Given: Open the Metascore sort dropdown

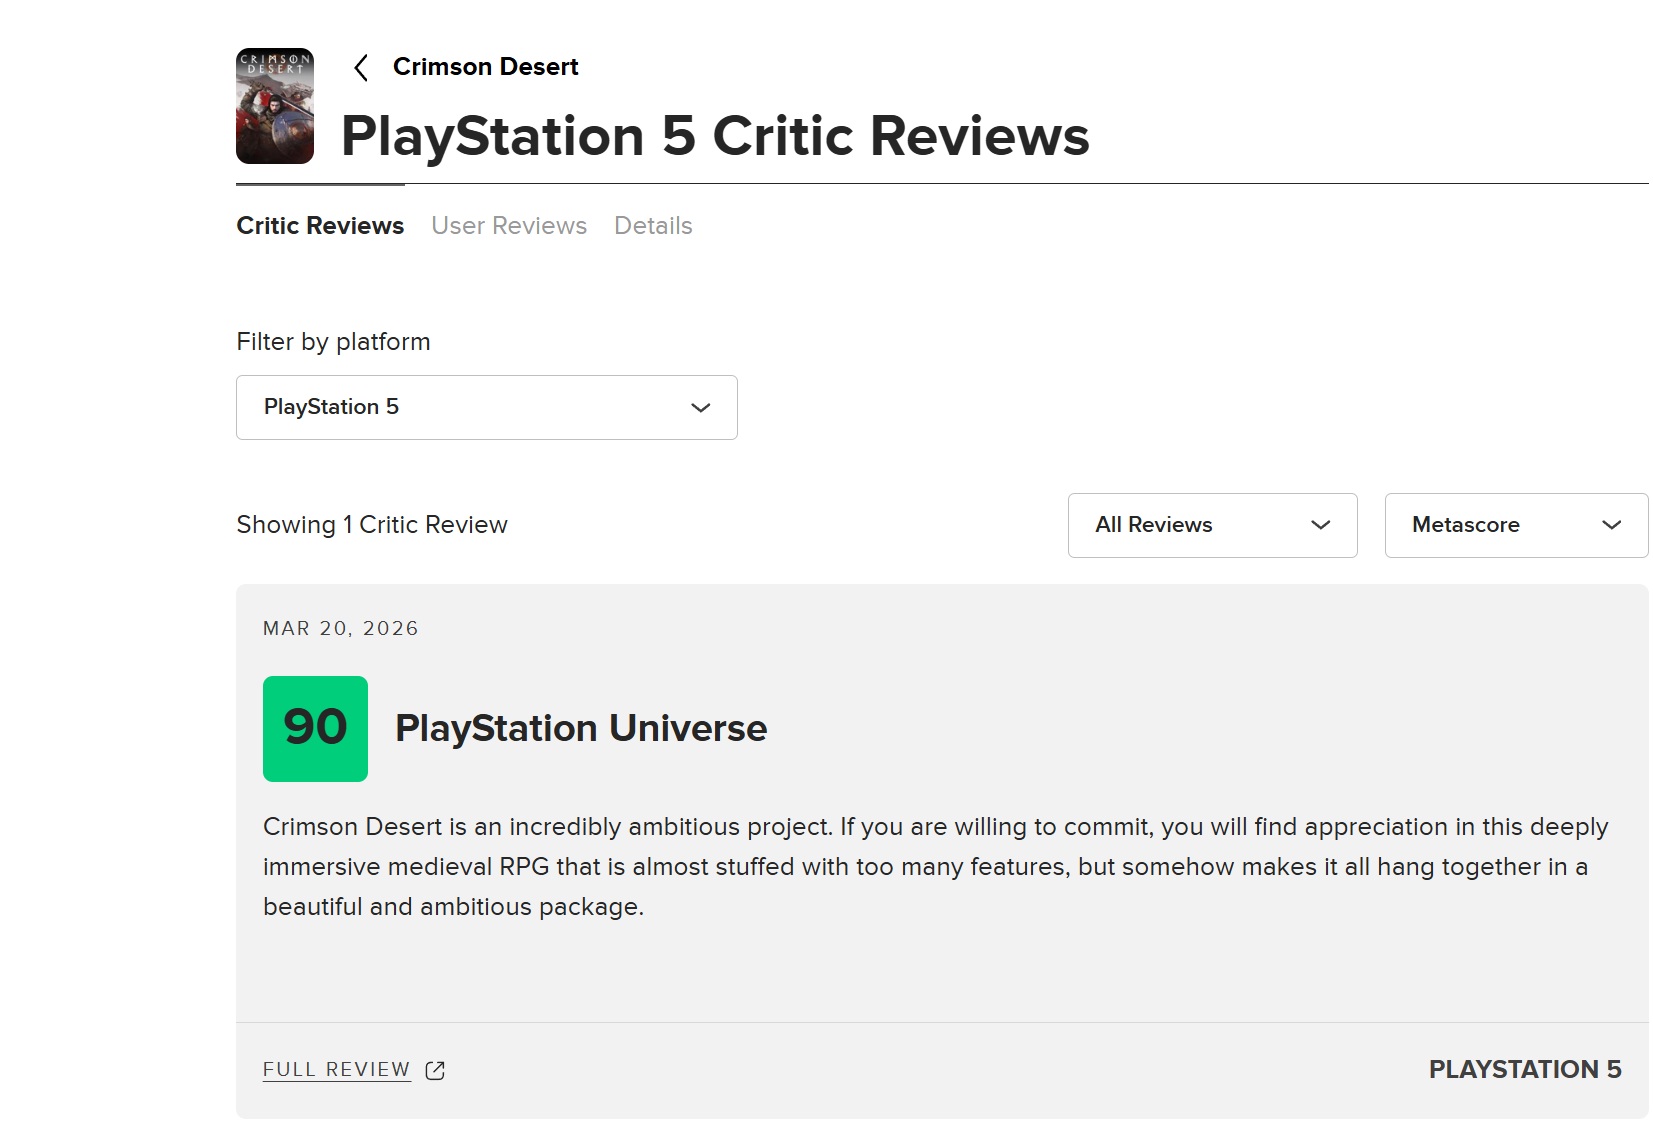Looking at the screenshot, I should [x=1515, y=525].
